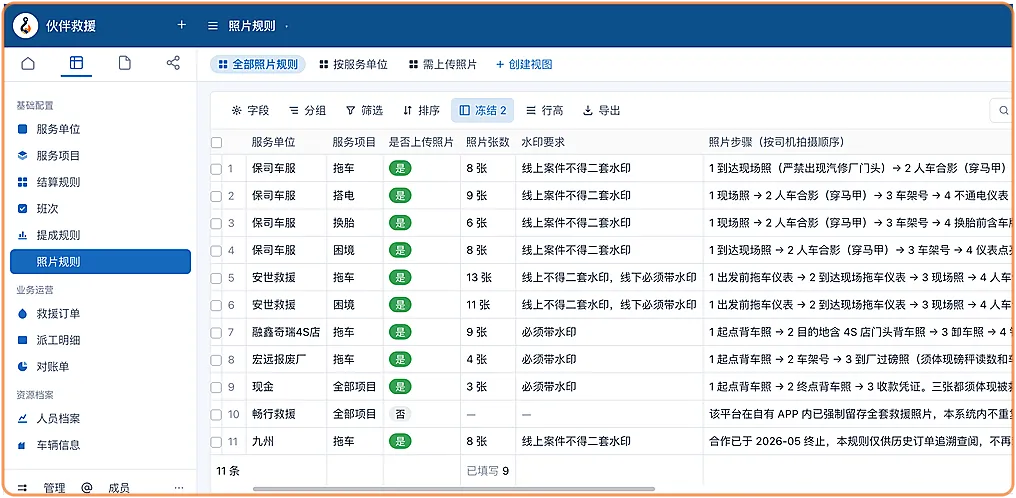Viewport: 1016px width, 498px height.
Task: Click the 对账单 pie chart icon
Action: coord(23,367)
